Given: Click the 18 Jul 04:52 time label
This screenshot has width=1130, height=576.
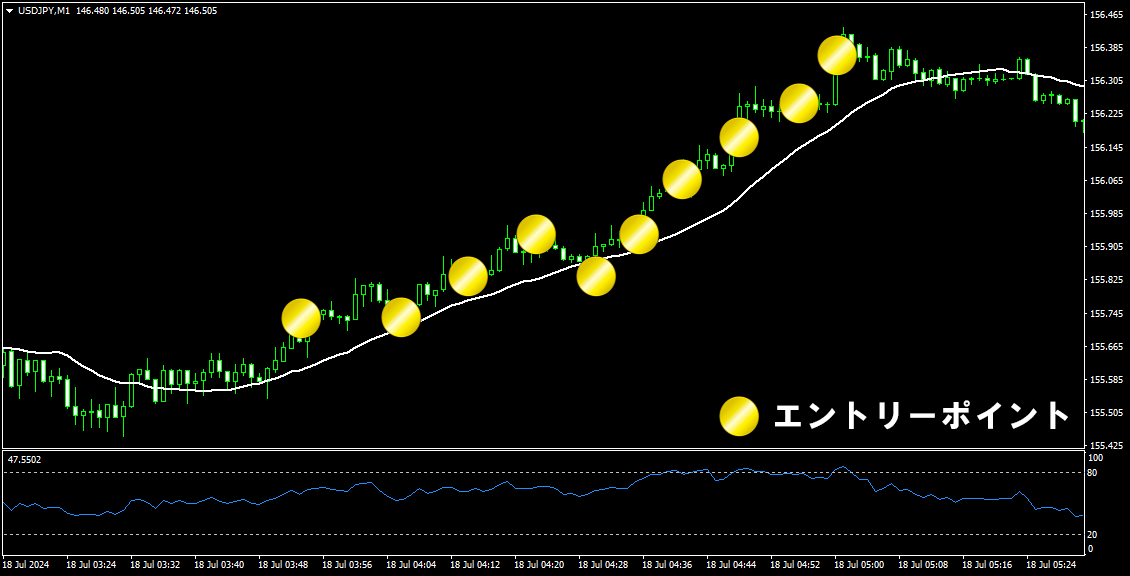Looking at the screenshot, I should 796,564.
